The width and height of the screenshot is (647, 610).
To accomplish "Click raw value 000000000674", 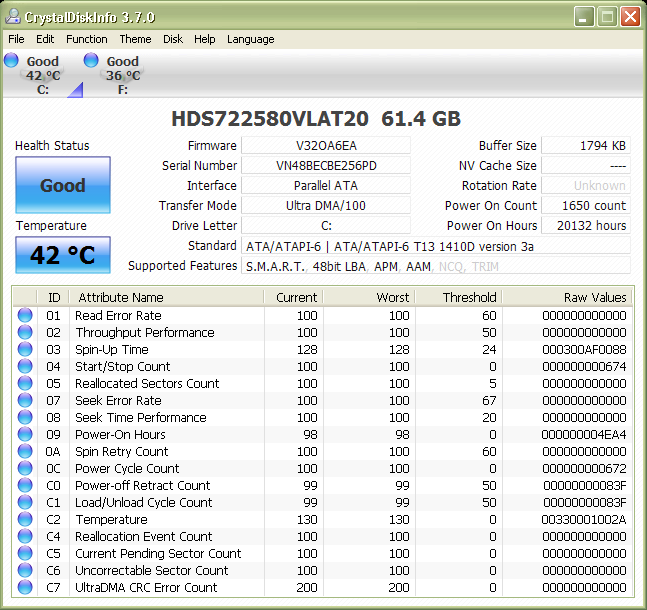I will pos(584,366).
